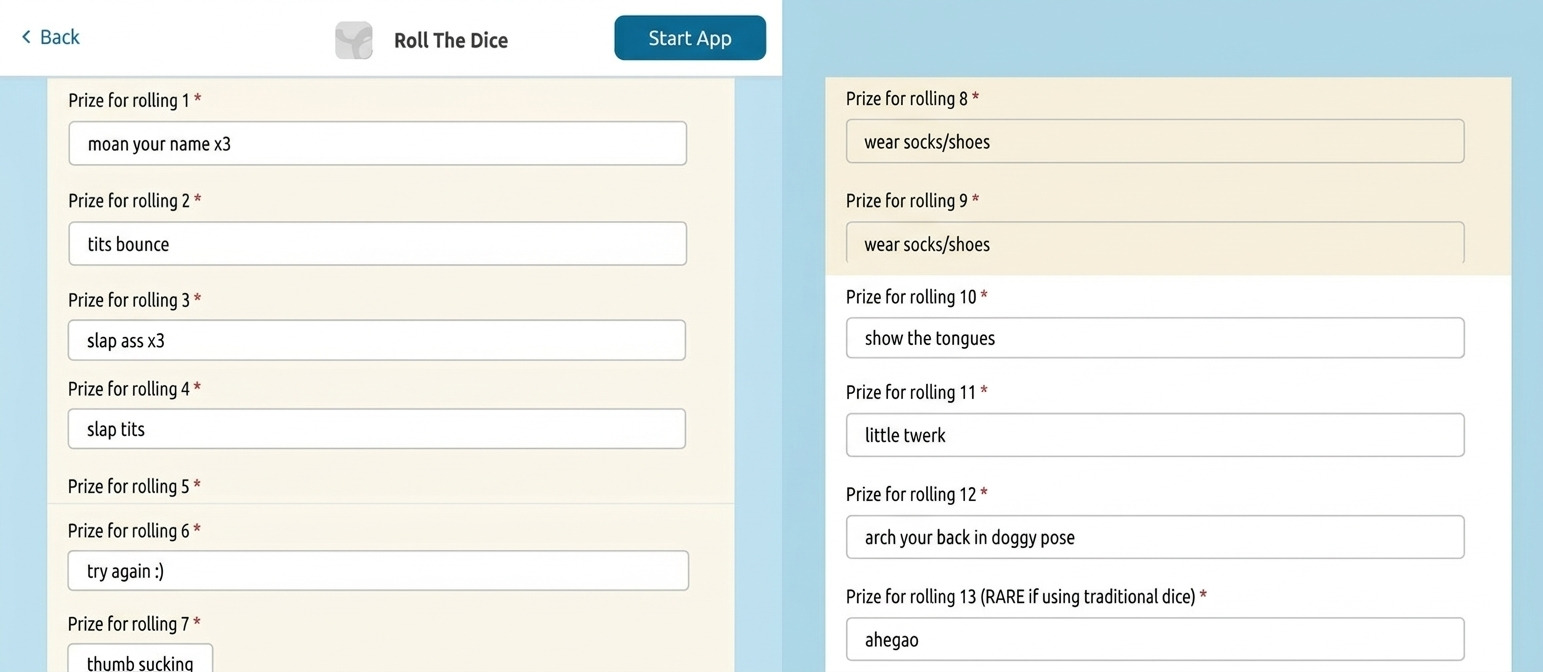Click the 'little twerk' input for rolling 11
The height and width of the screenshot is (672, 1543).
[1155, 435]
